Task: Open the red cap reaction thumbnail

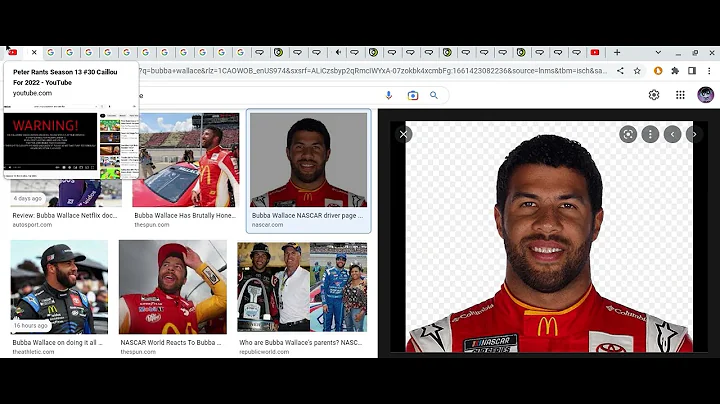Action: click(x=173, y=287)
